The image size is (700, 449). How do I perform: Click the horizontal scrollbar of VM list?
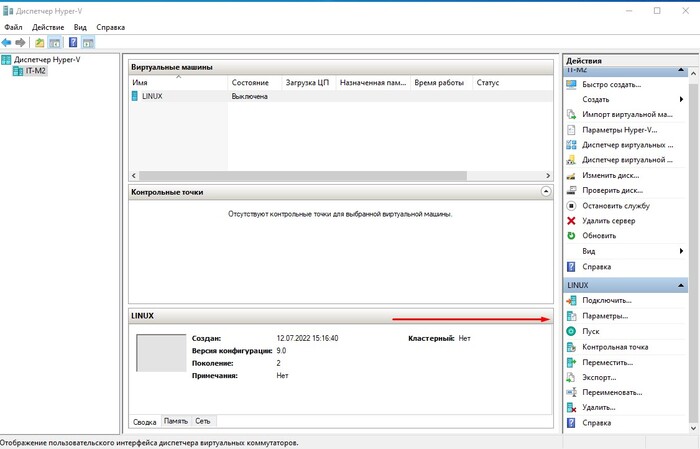click(x=303, y=176)
